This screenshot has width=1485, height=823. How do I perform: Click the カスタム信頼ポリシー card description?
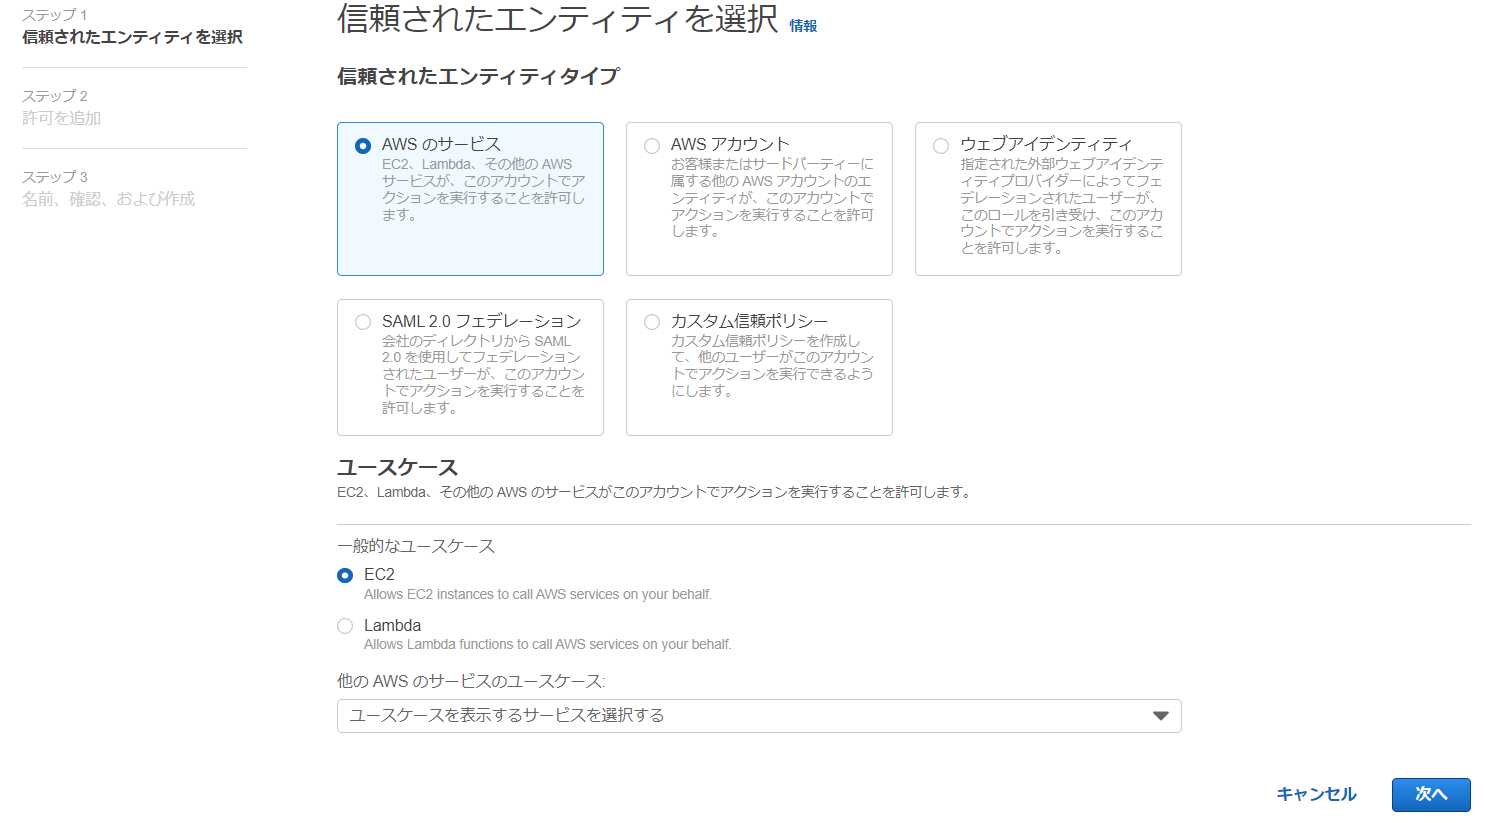(x=772, y=366)
